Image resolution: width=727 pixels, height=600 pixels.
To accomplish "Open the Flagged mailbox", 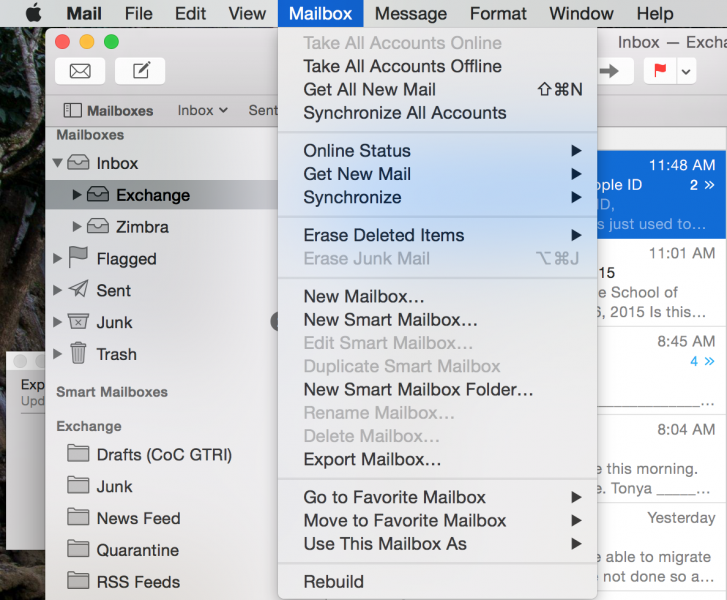I will 125,259.
